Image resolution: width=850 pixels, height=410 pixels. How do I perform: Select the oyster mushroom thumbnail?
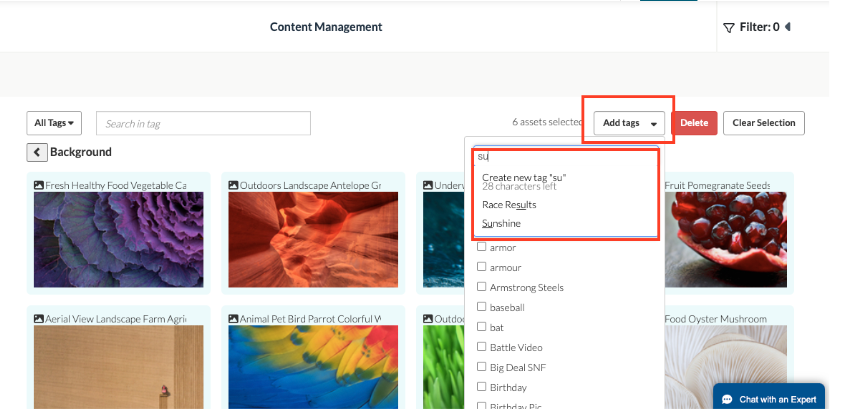(725, 367)
